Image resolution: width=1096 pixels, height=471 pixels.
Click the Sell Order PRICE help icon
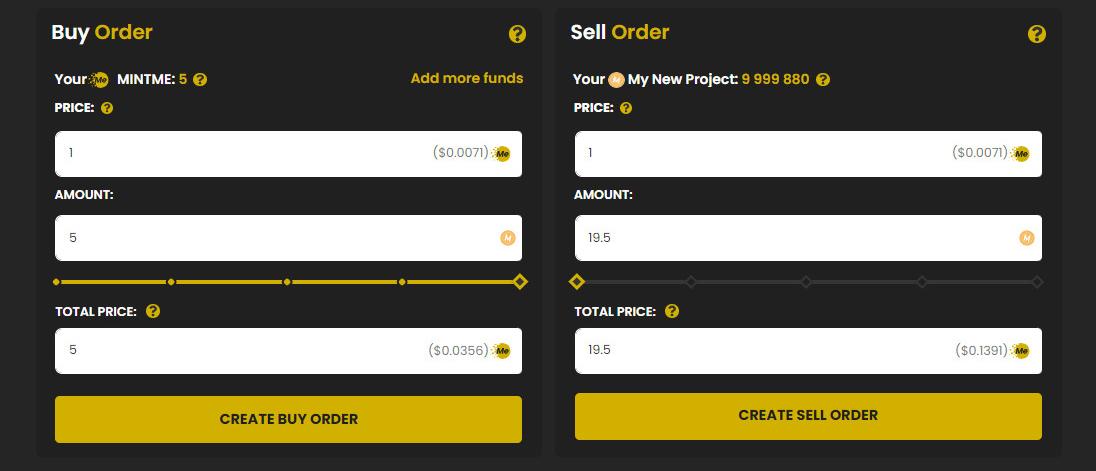(626, 108)
